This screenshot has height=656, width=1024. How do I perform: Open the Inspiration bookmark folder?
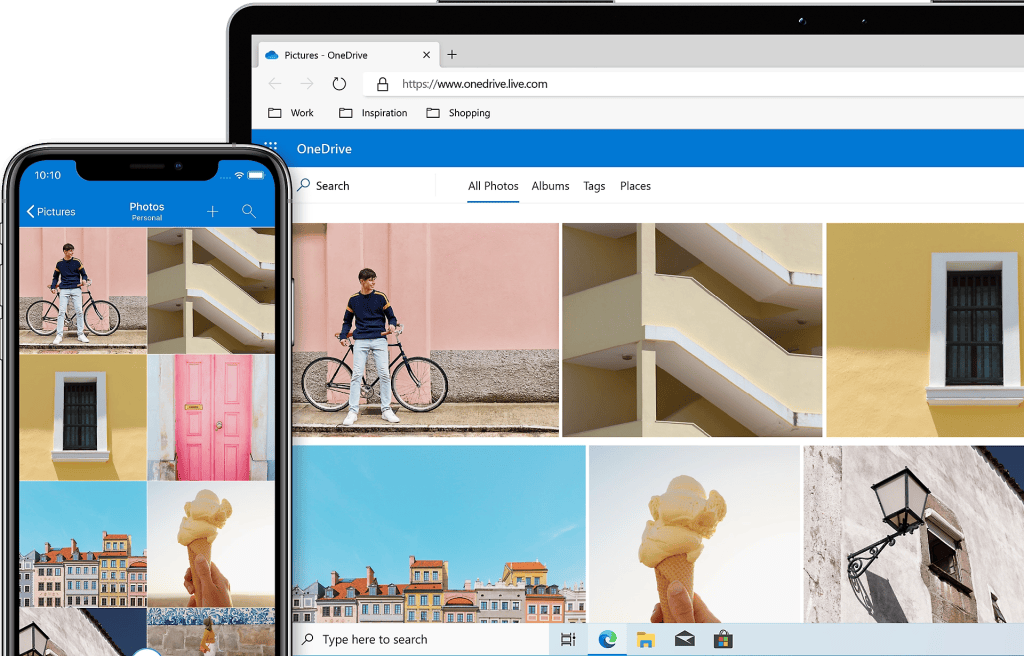[374, 113]
